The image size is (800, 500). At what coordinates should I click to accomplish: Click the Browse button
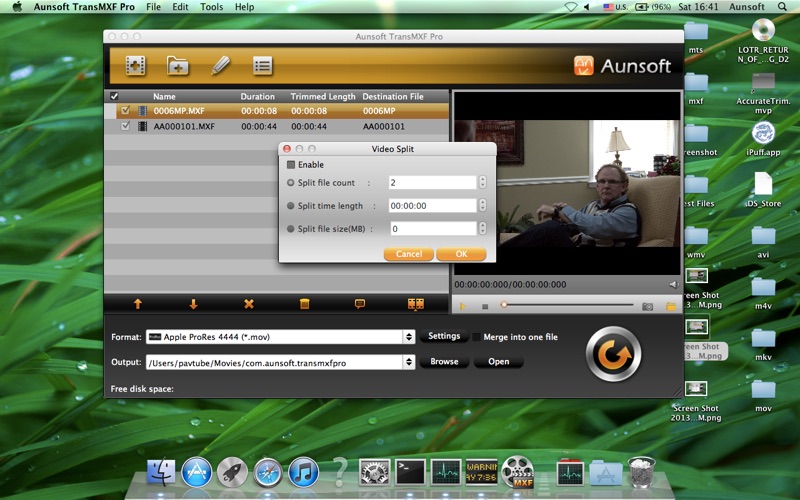pyautogui.click(x=444, y=362)
